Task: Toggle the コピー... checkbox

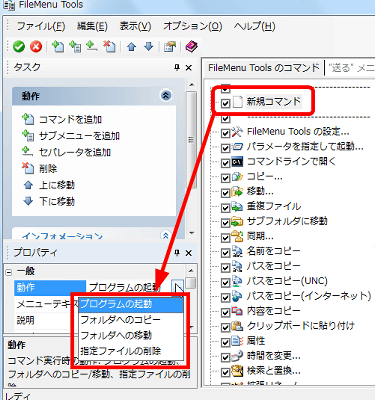Action: coord(226,178)
